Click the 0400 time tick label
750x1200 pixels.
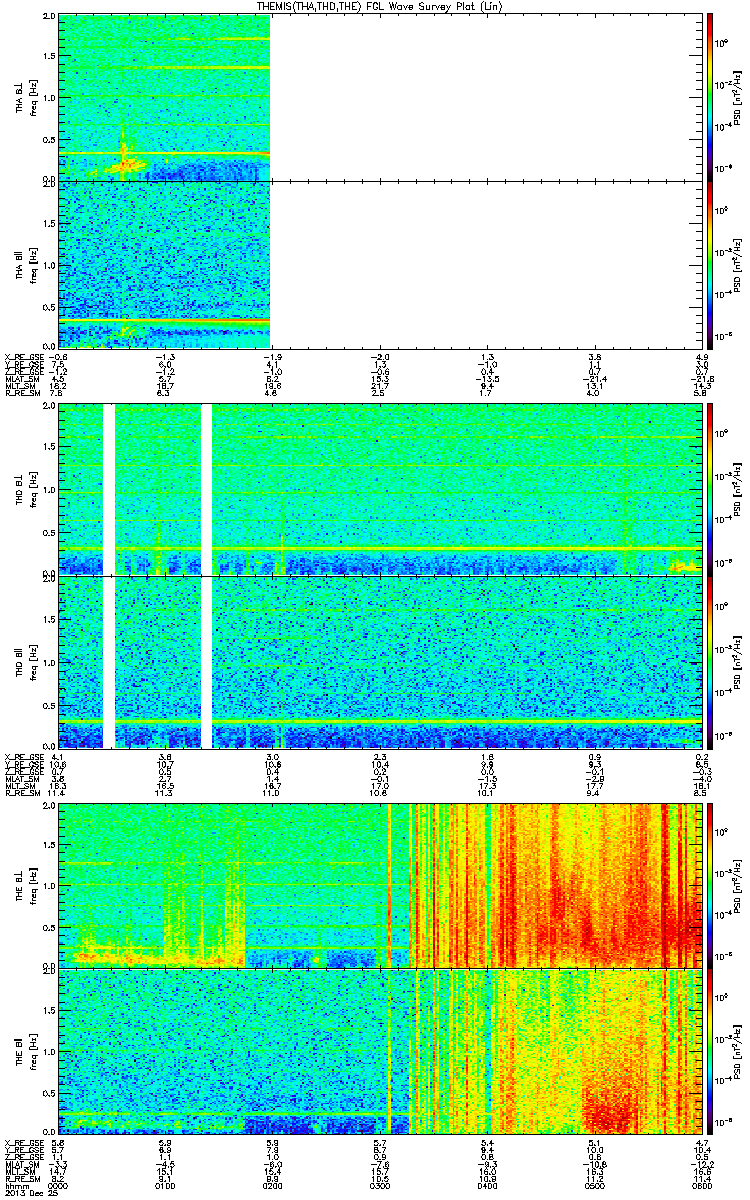(488, 1185)
